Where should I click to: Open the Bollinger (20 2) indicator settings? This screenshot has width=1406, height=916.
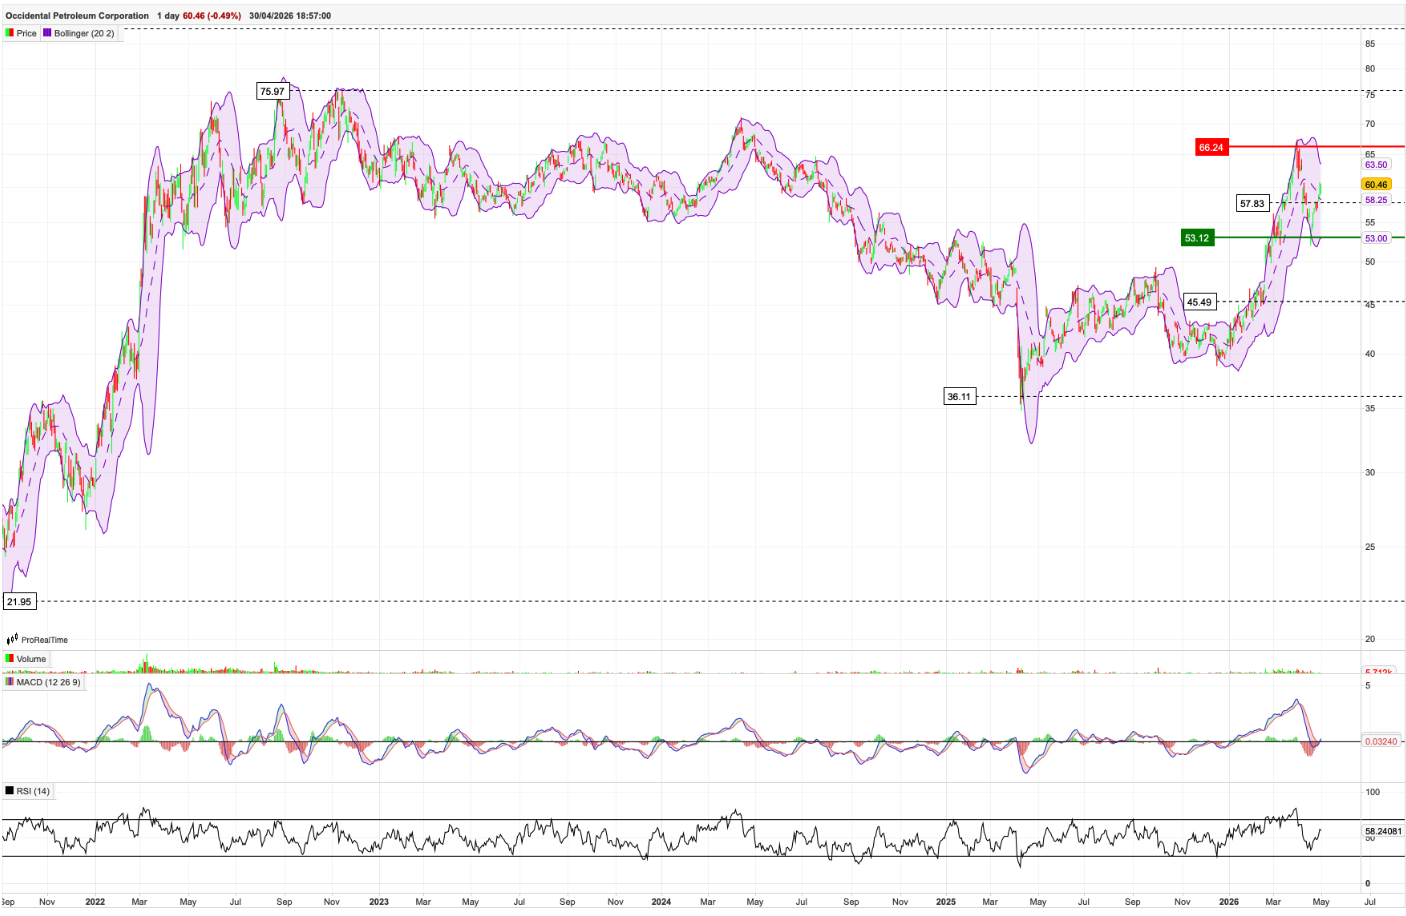pyautogui.click(x=84, y=33)
